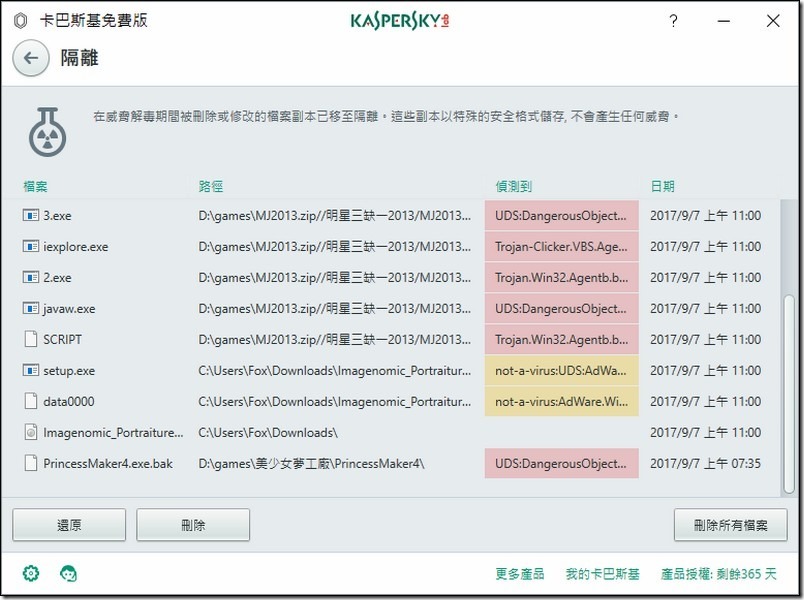Image resolution: width=804 pixels, height=600 pixels.
Task: Sort by the 偵測到 column header
Action: (514, 186)
